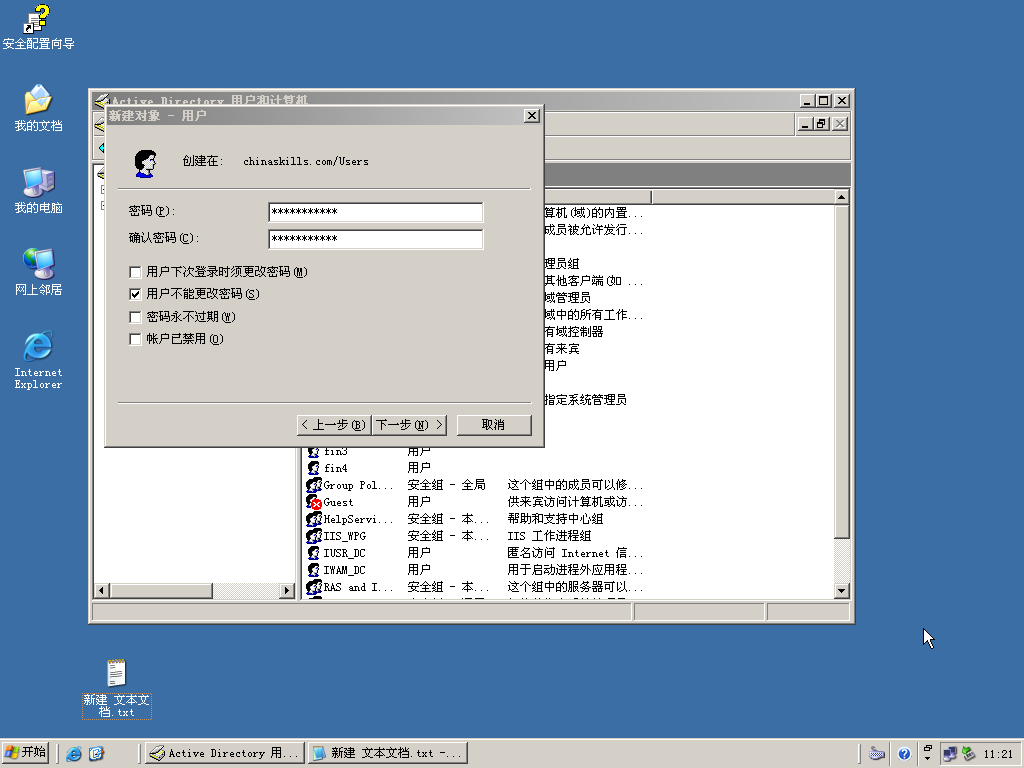This screenshot has height=768, width=1024.
Task: Click the IWAM_DC user icon
Action: 313,570
